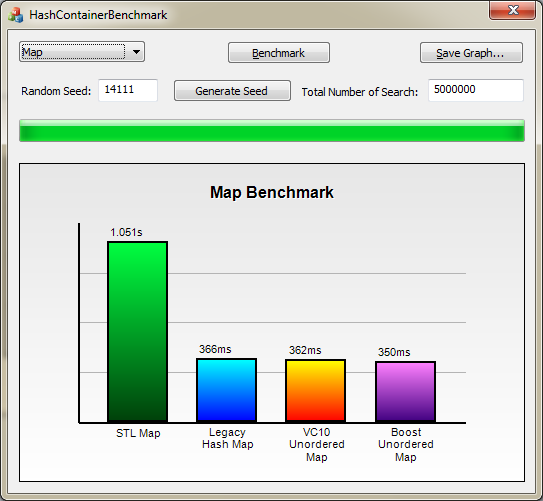
Task: Click the 362ms value label
Action: click(305, 350)
